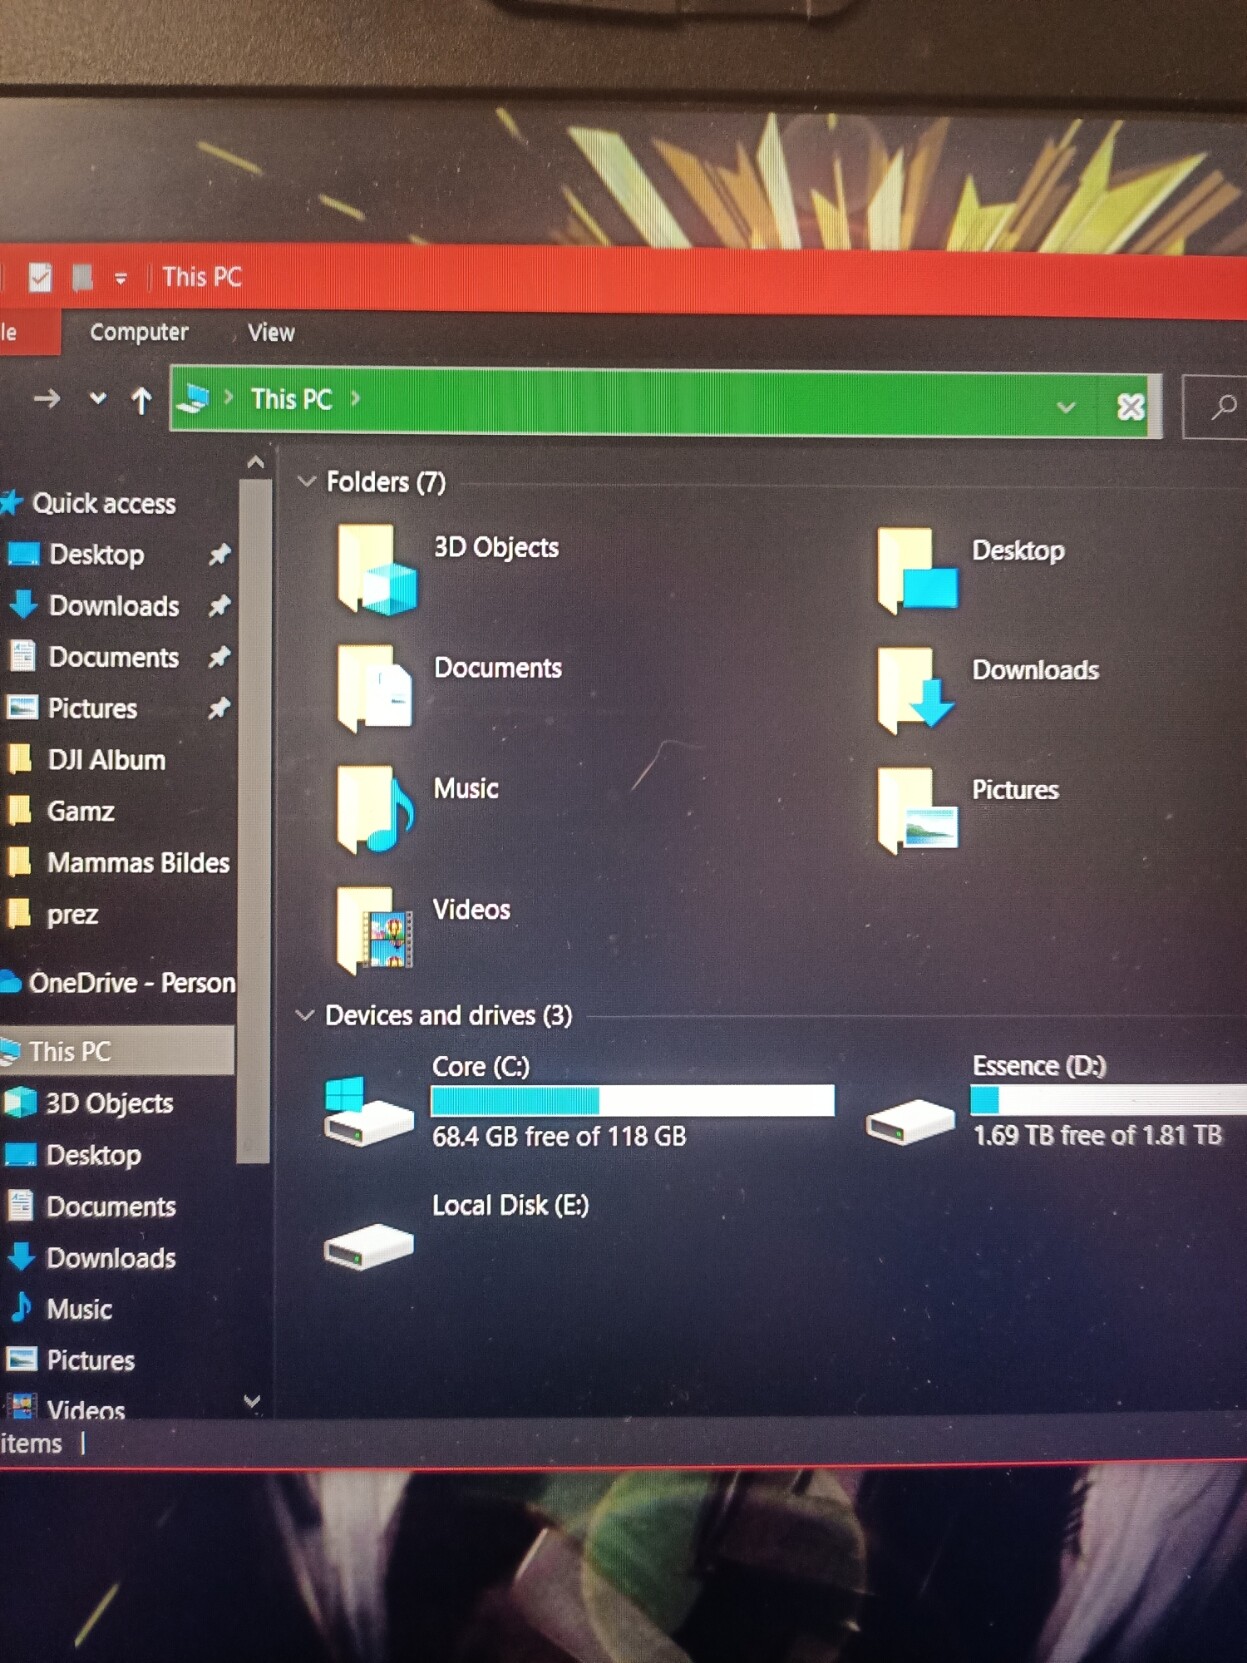Open Music under This PC in sidebar

click(79, 1309)
